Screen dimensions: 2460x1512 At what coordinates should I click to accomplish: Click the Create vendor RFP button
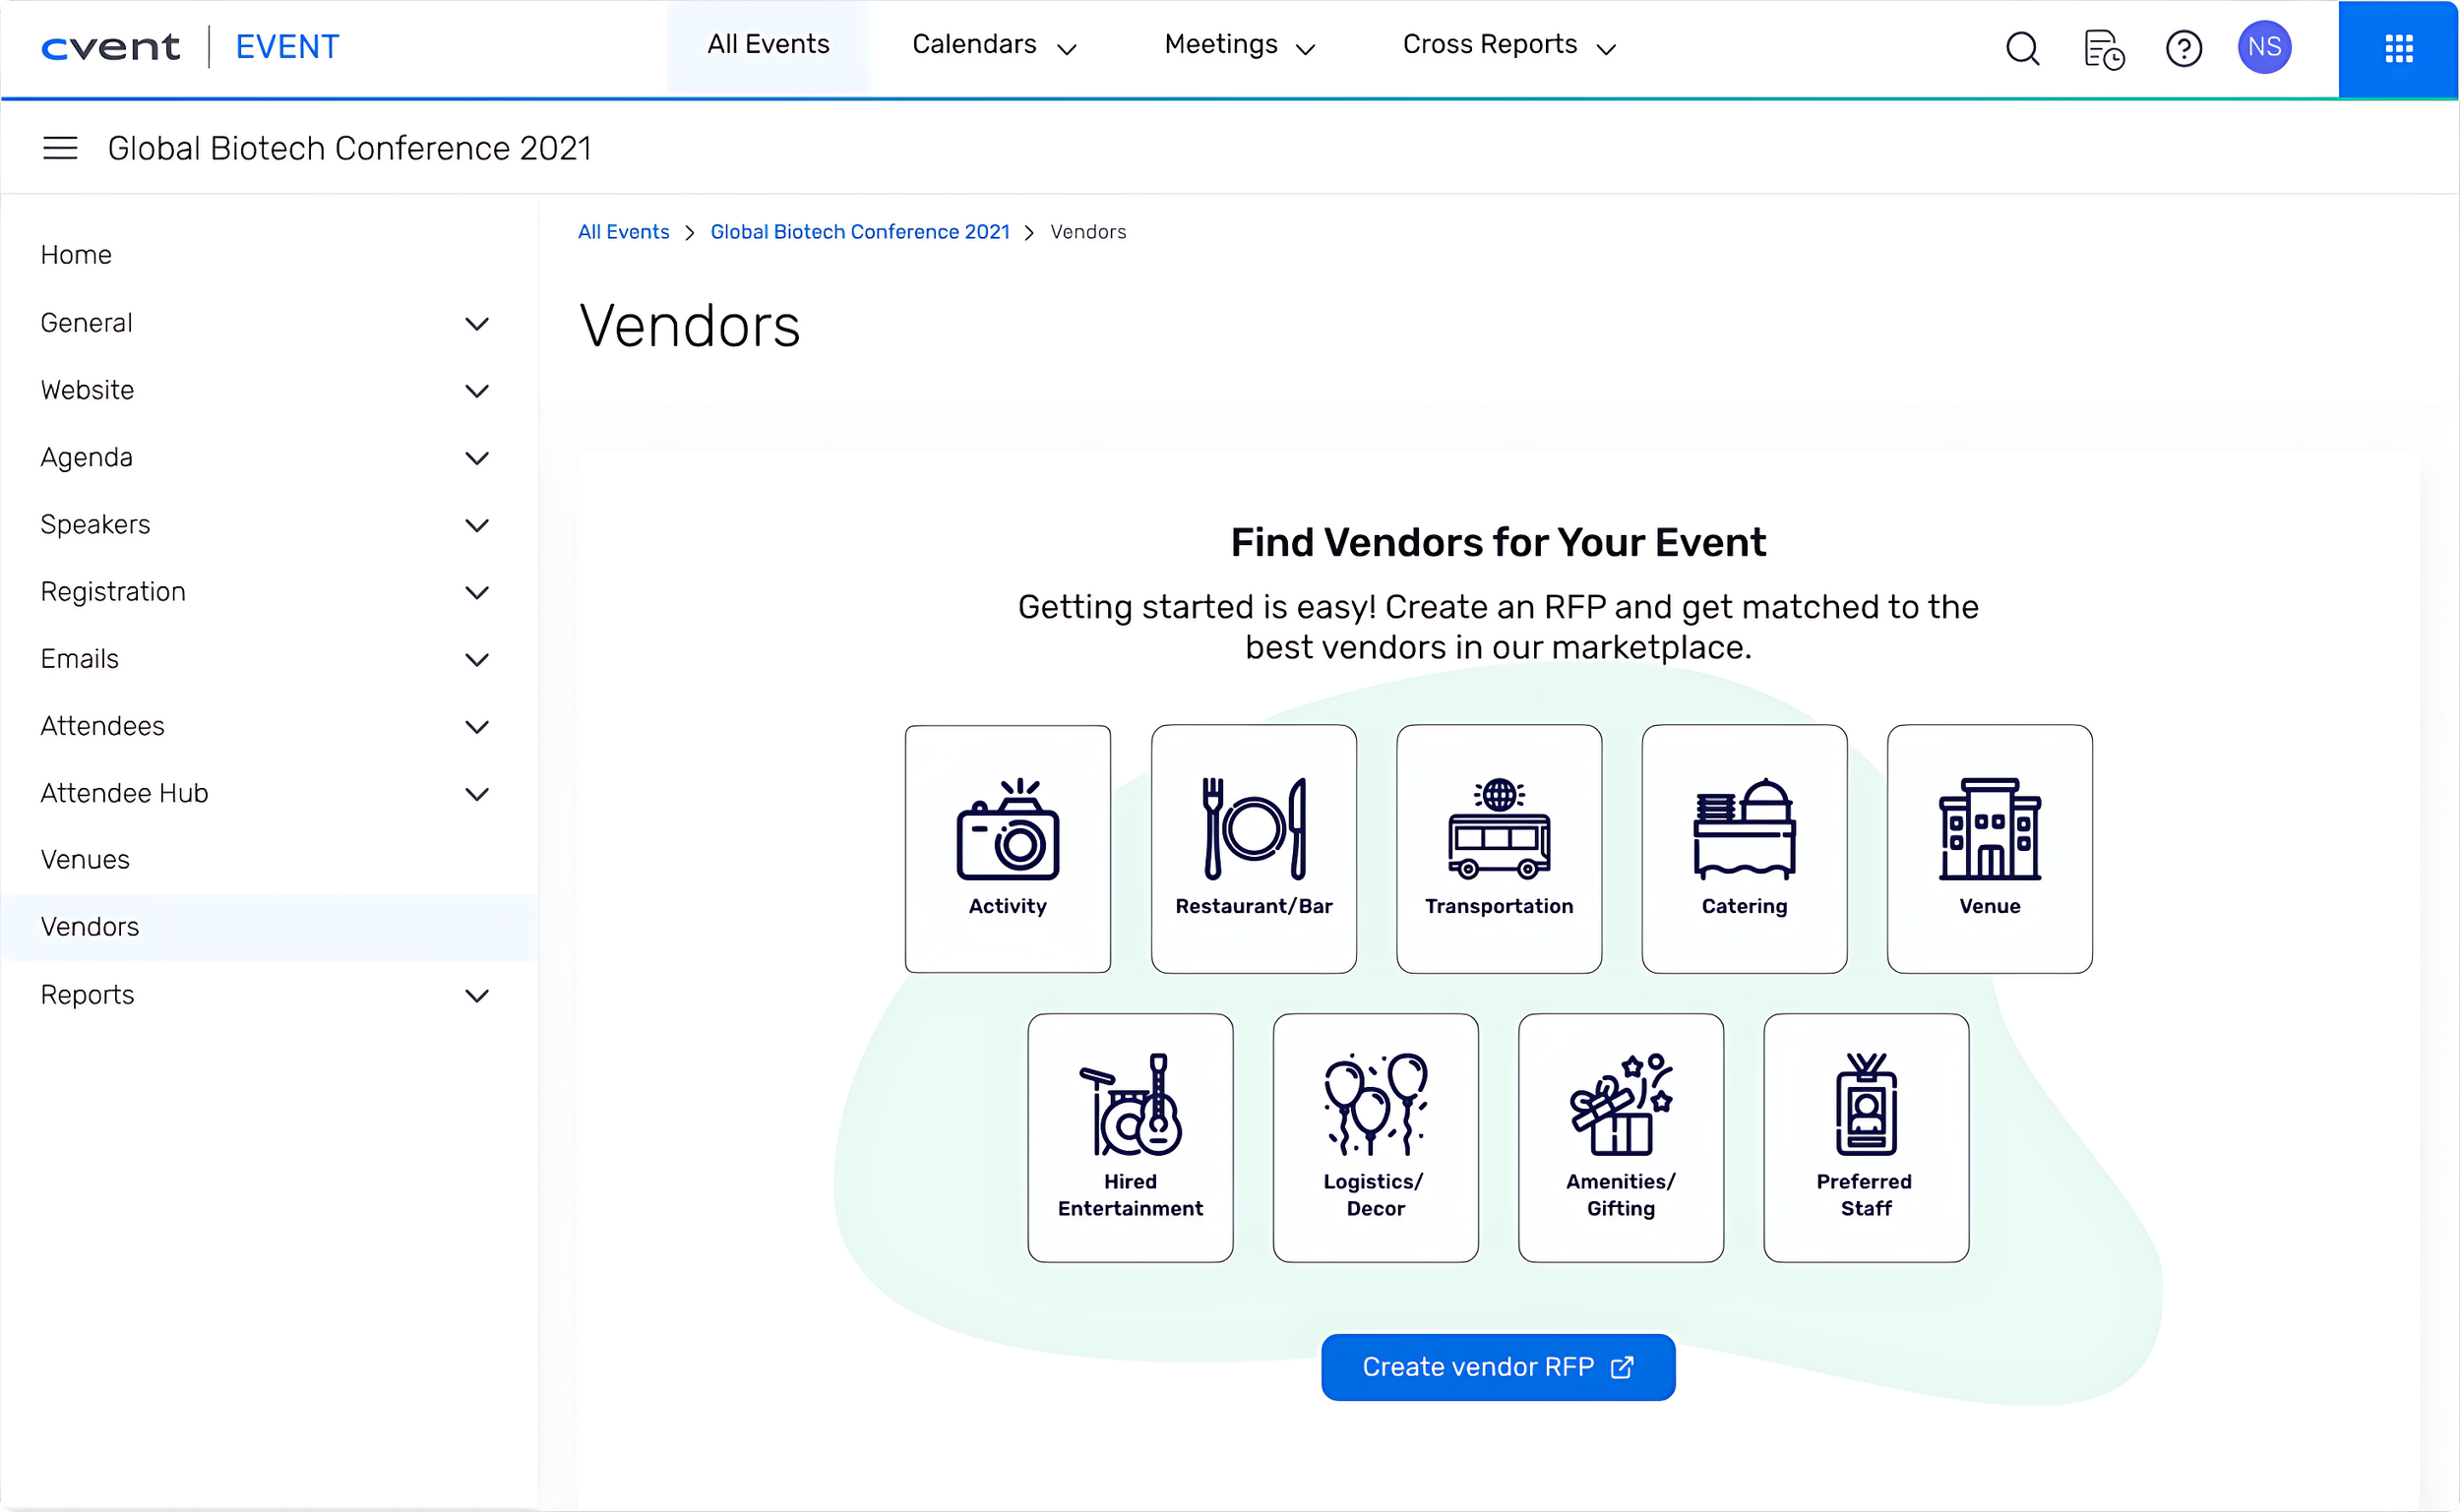tap(1497, 1366)
